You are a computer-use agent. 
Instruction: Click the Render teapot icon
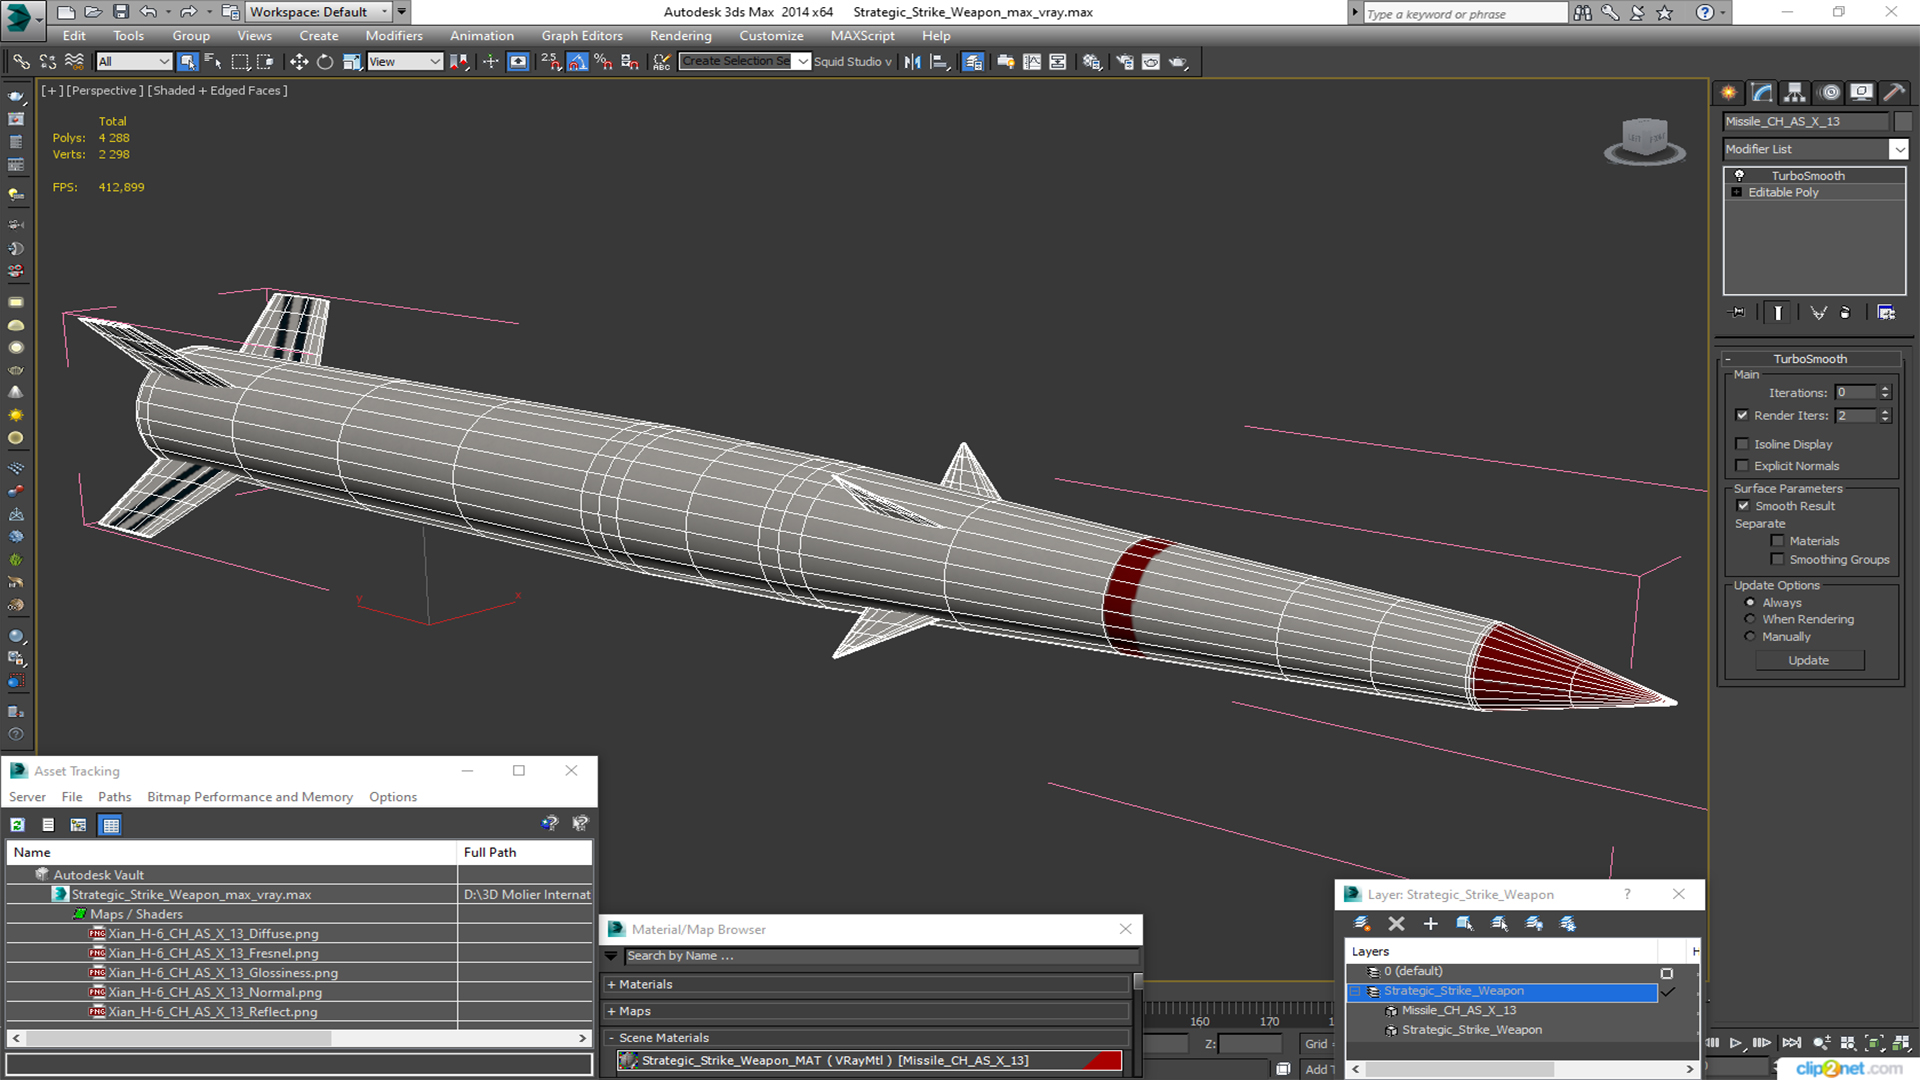point(1178,62)
